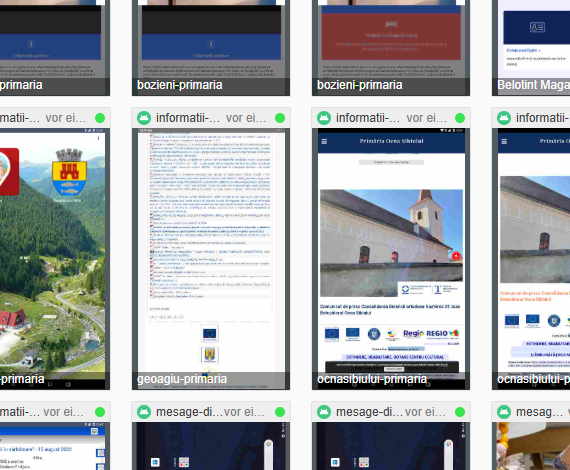The height and width of the screenshot is (470, 570).
Task: Click the ocnasibiului-primaria caption label
Action: [x=372, y=379]
